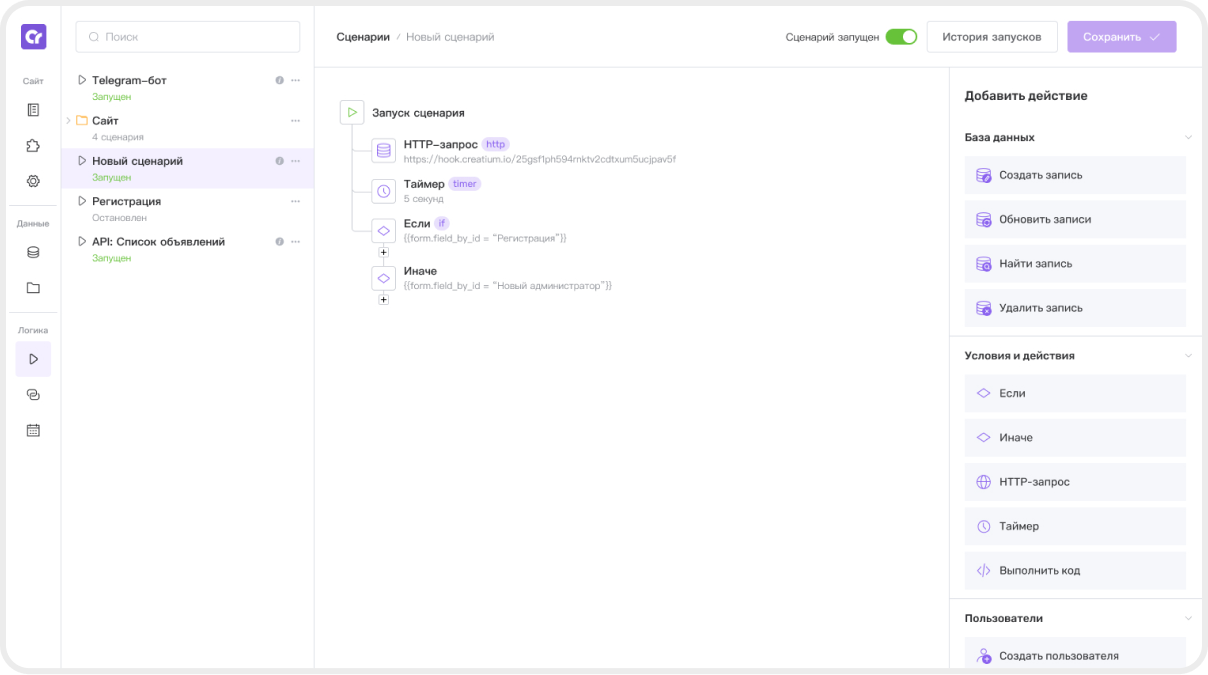The image size is (1208, 675).
Task: Open the more options menu for Telegram-бот
Action: tap(295, 80)
